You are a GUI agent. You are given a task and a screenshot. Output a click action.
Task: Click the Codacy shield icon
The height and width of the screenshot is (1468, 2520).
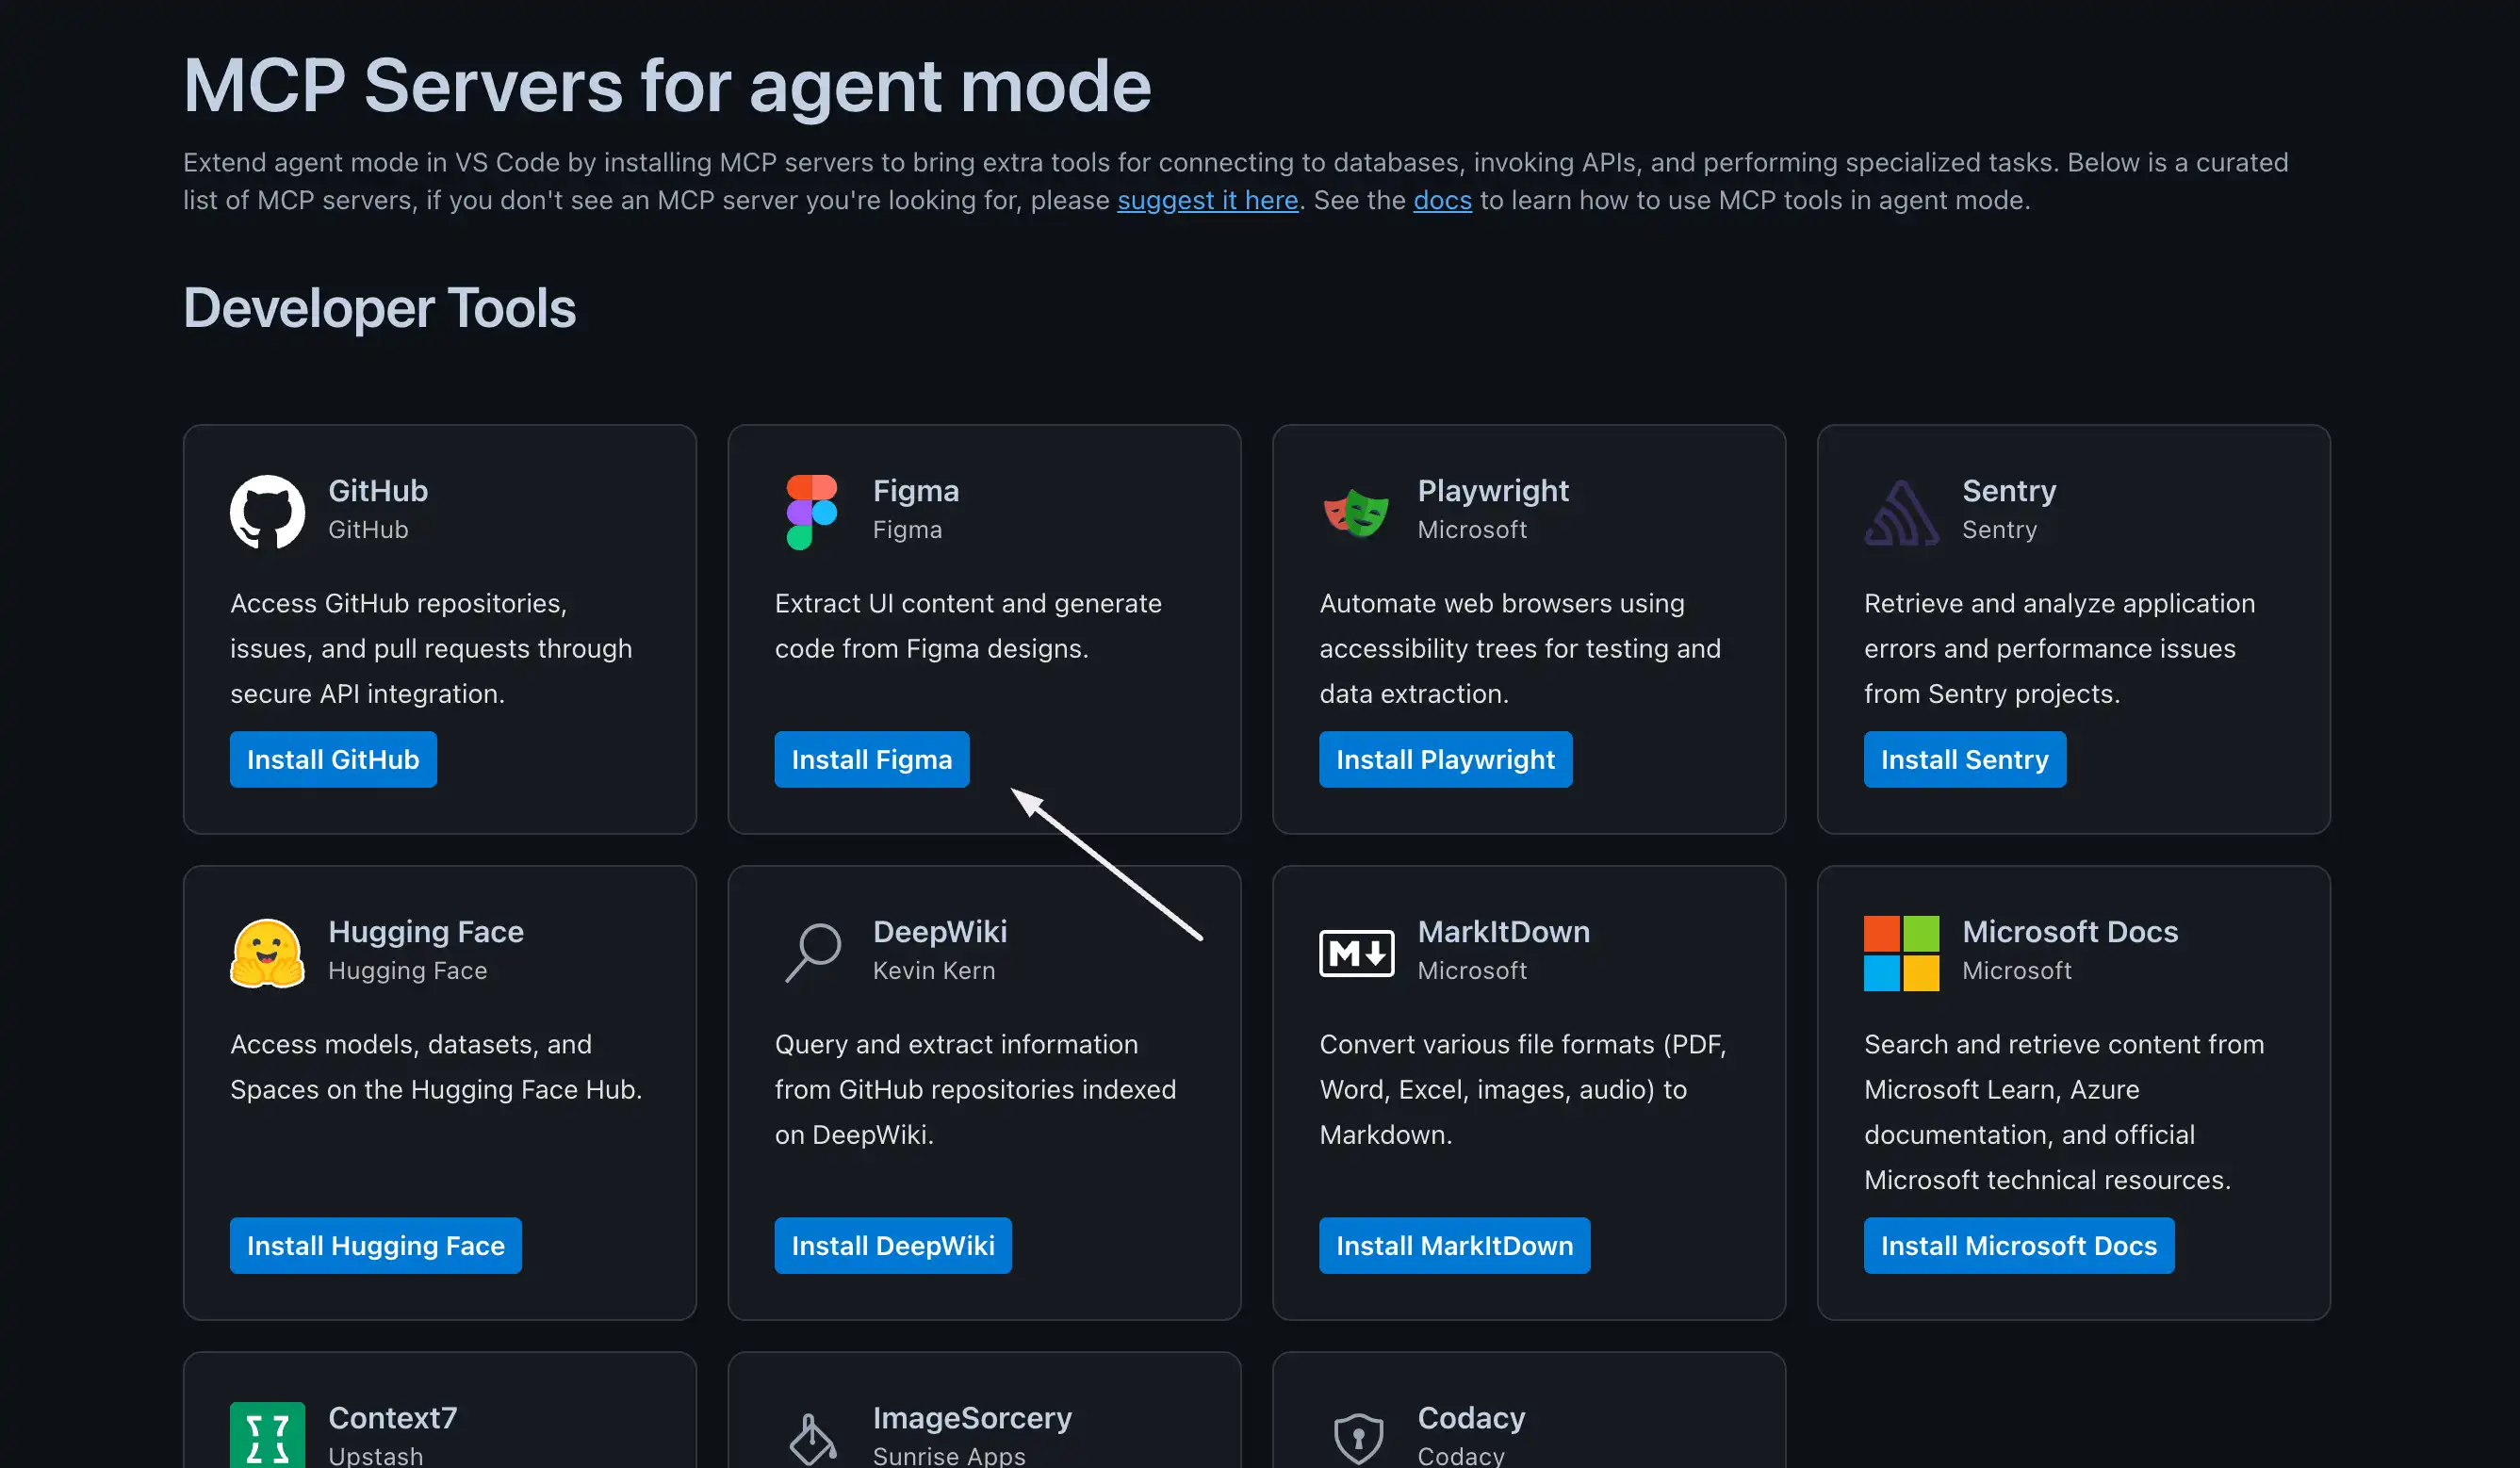pos(1358,1438)
